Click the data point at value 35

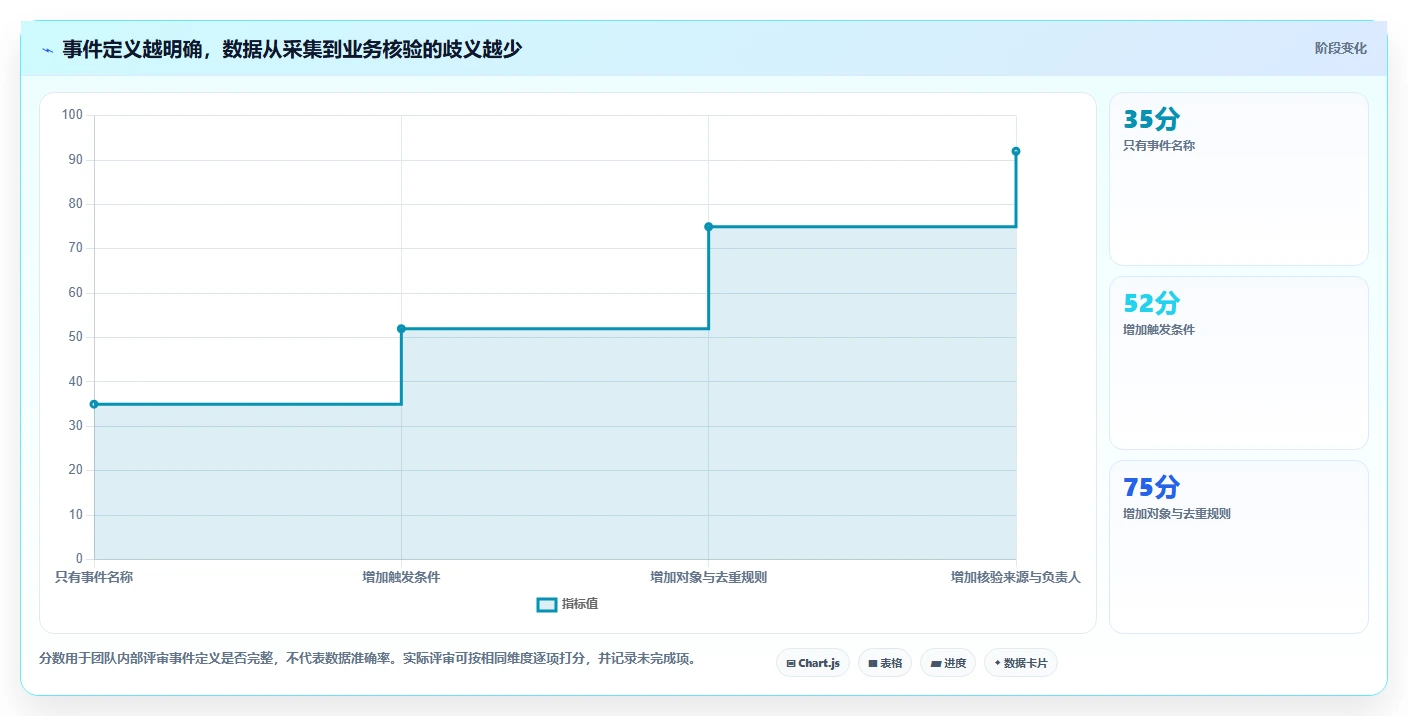(x=94, y=404)
